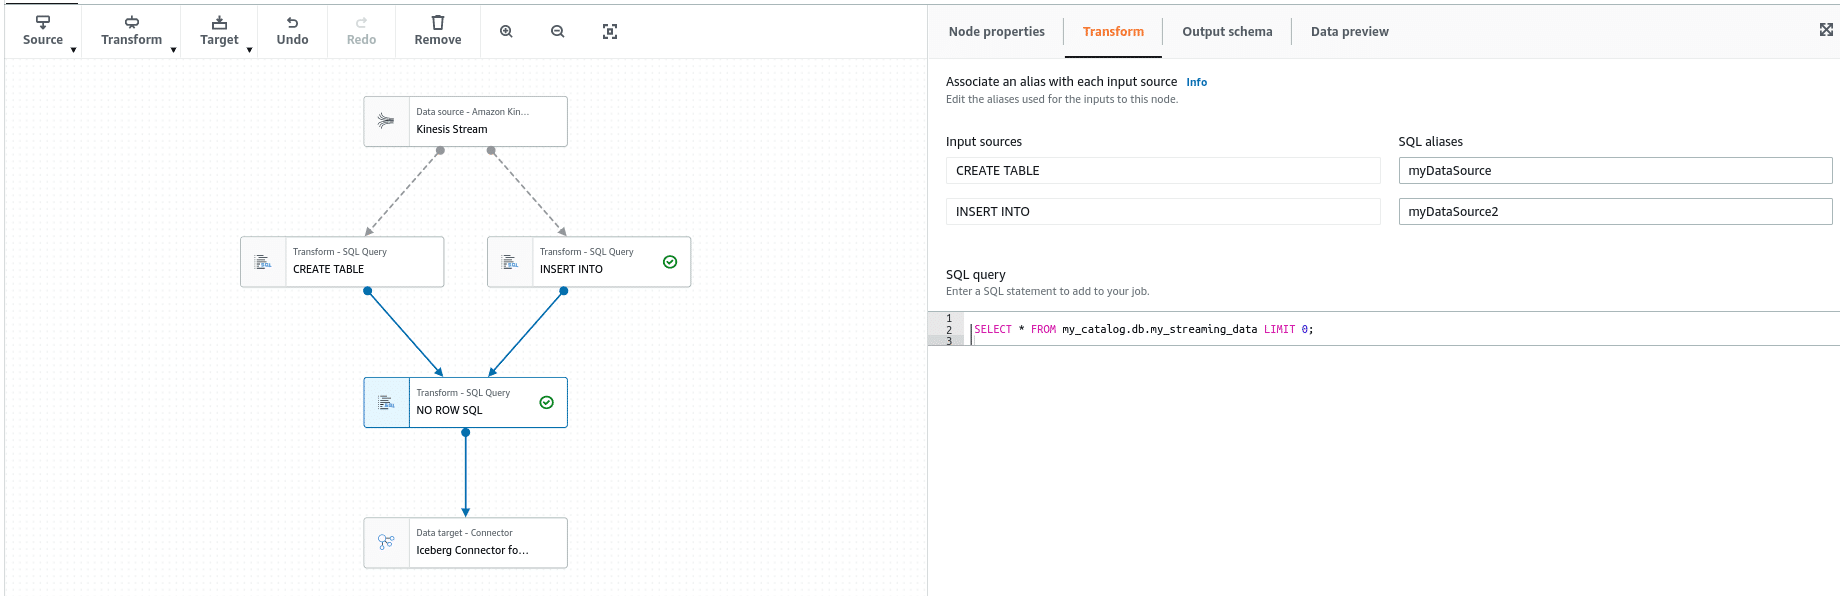Open the Target dropdown menu
Image resolution: width=1840 pixels, height=596 pixels.
coord(219,31)
